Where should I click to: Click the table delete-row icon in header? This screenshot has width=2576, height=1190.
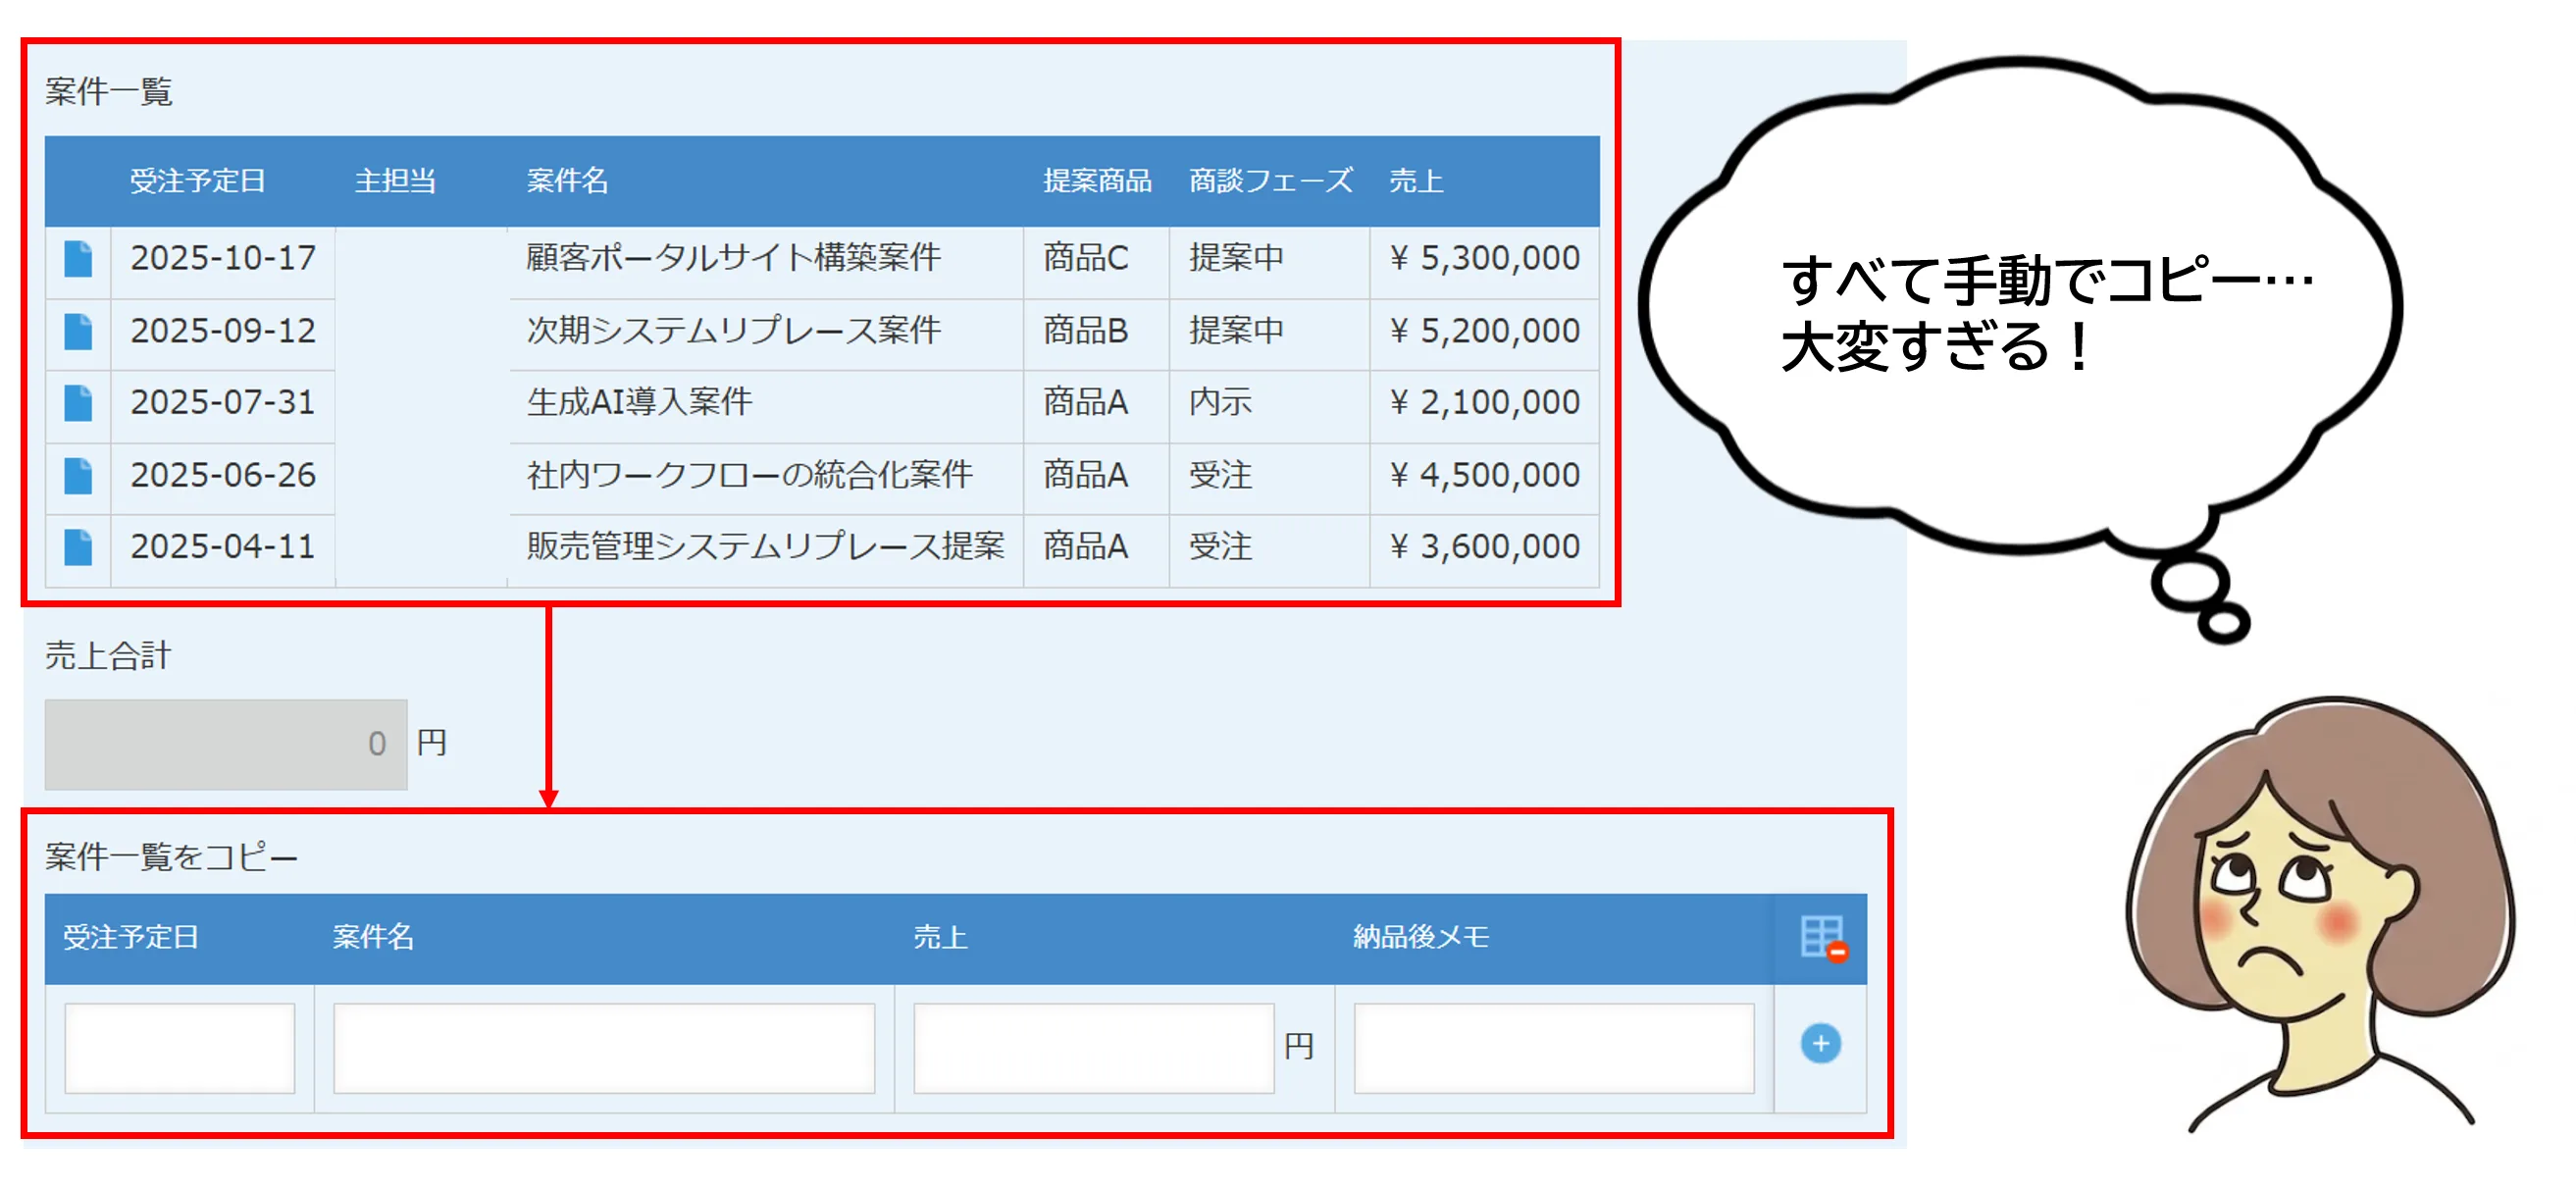1822,938
